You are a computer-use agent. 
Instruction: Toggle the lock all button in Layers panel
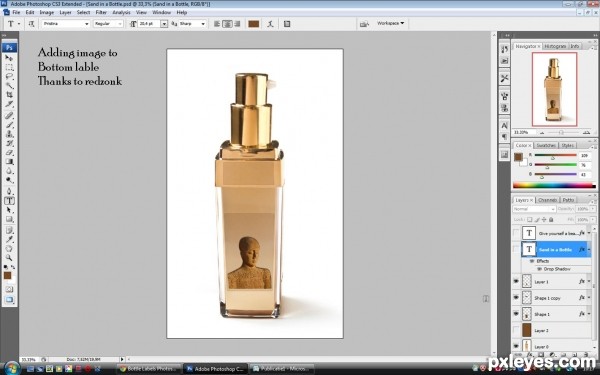(551, 220)
